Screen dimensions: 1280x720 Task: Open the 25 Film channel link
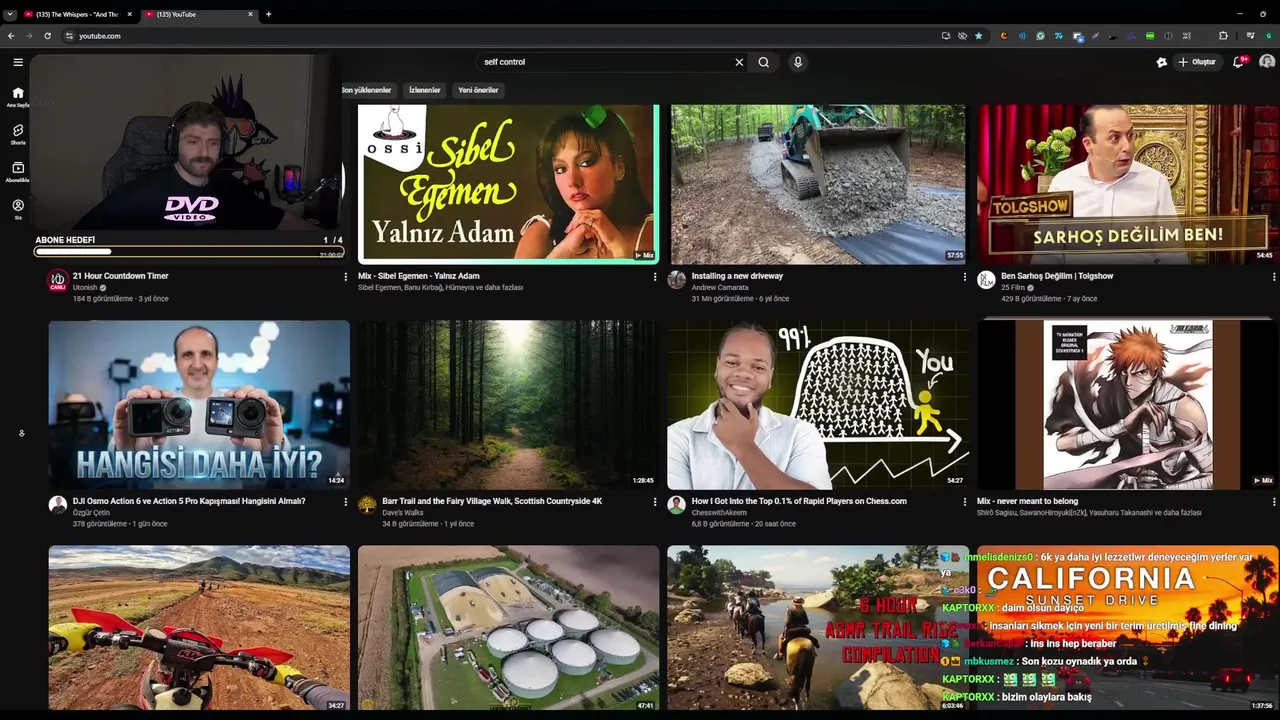[1014, 288]
